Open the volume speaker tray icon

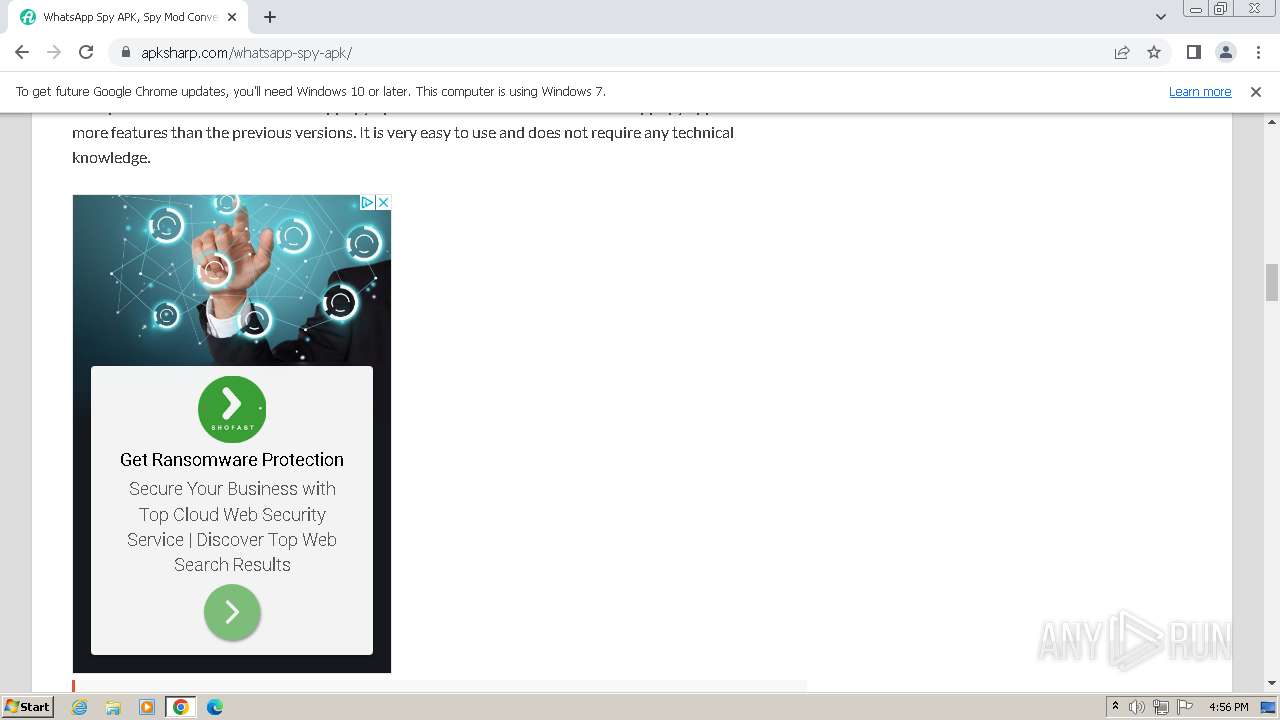pos(1137,707)
